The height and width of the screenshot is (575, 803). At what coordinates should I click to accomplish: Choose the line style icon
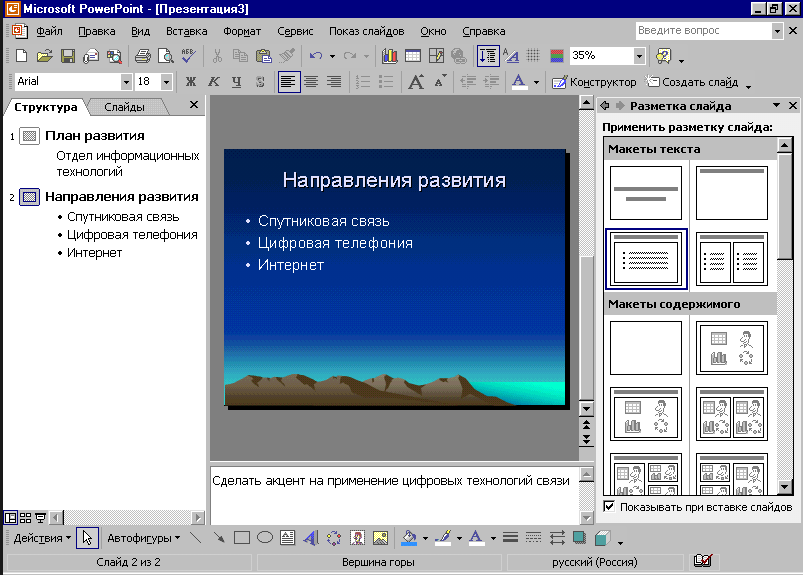click(510, 538)
